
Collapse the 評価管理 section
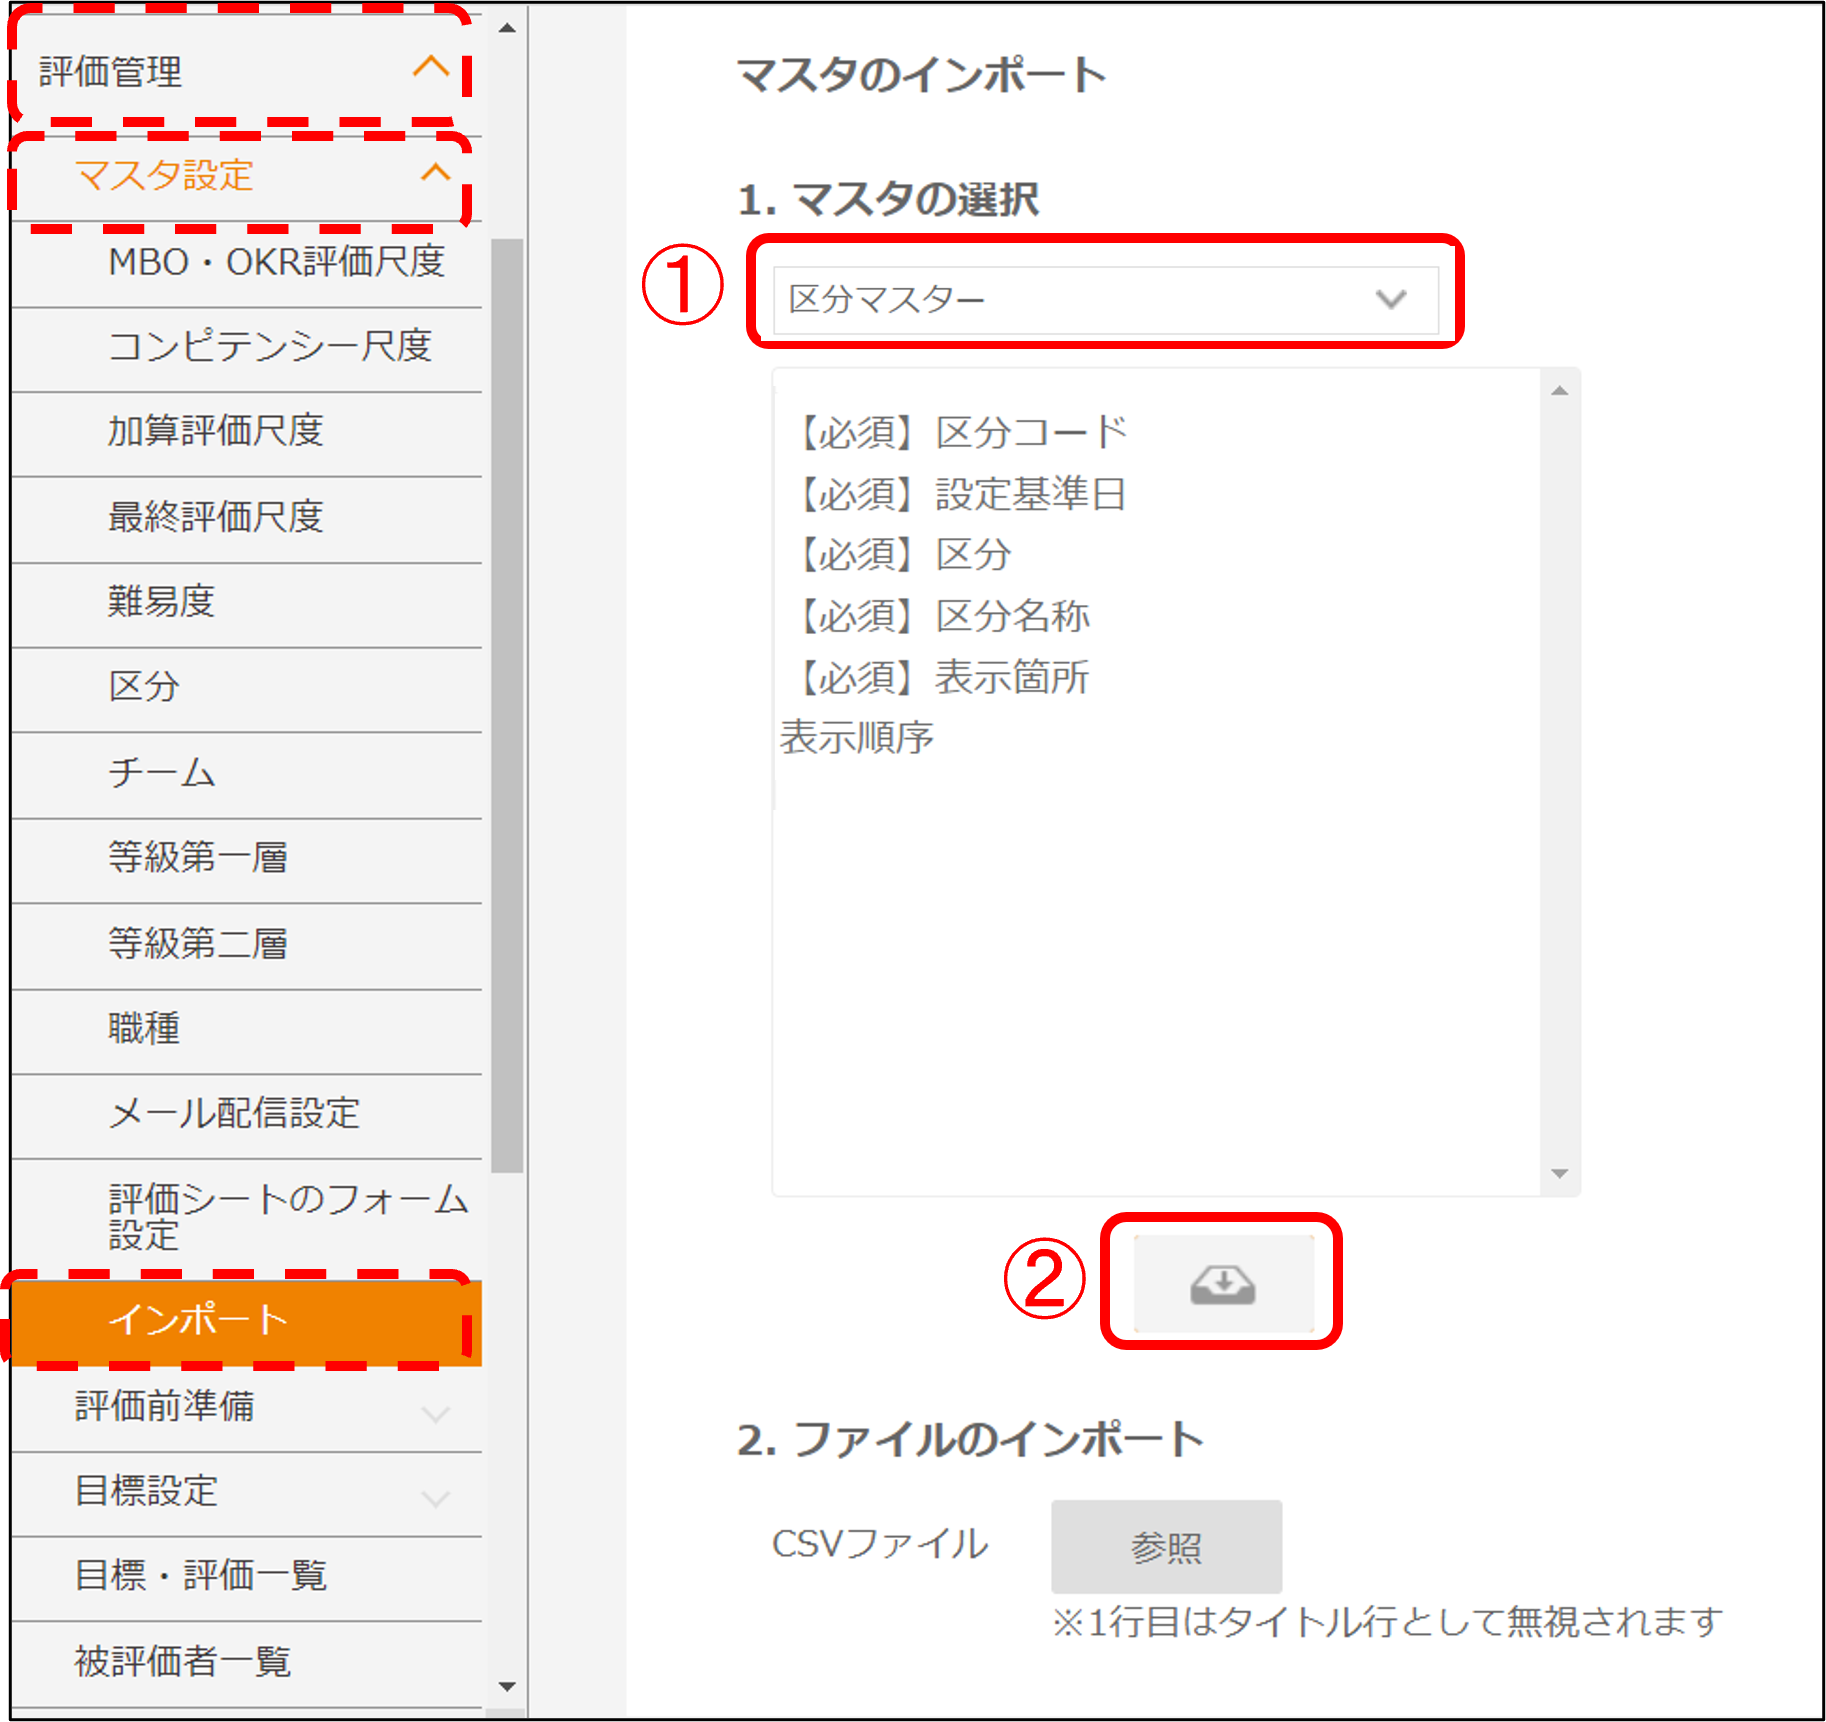(430, 68)
